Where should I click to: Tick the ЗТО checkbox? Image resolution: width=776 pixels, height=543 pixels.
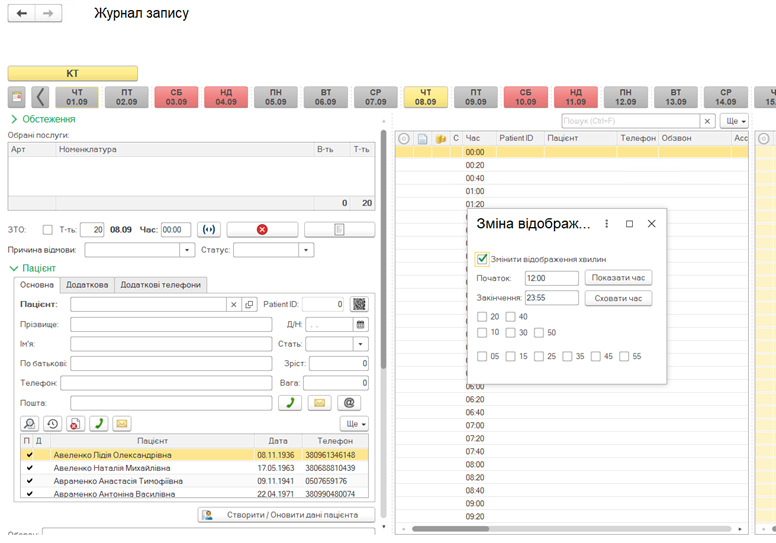(48, 229)
